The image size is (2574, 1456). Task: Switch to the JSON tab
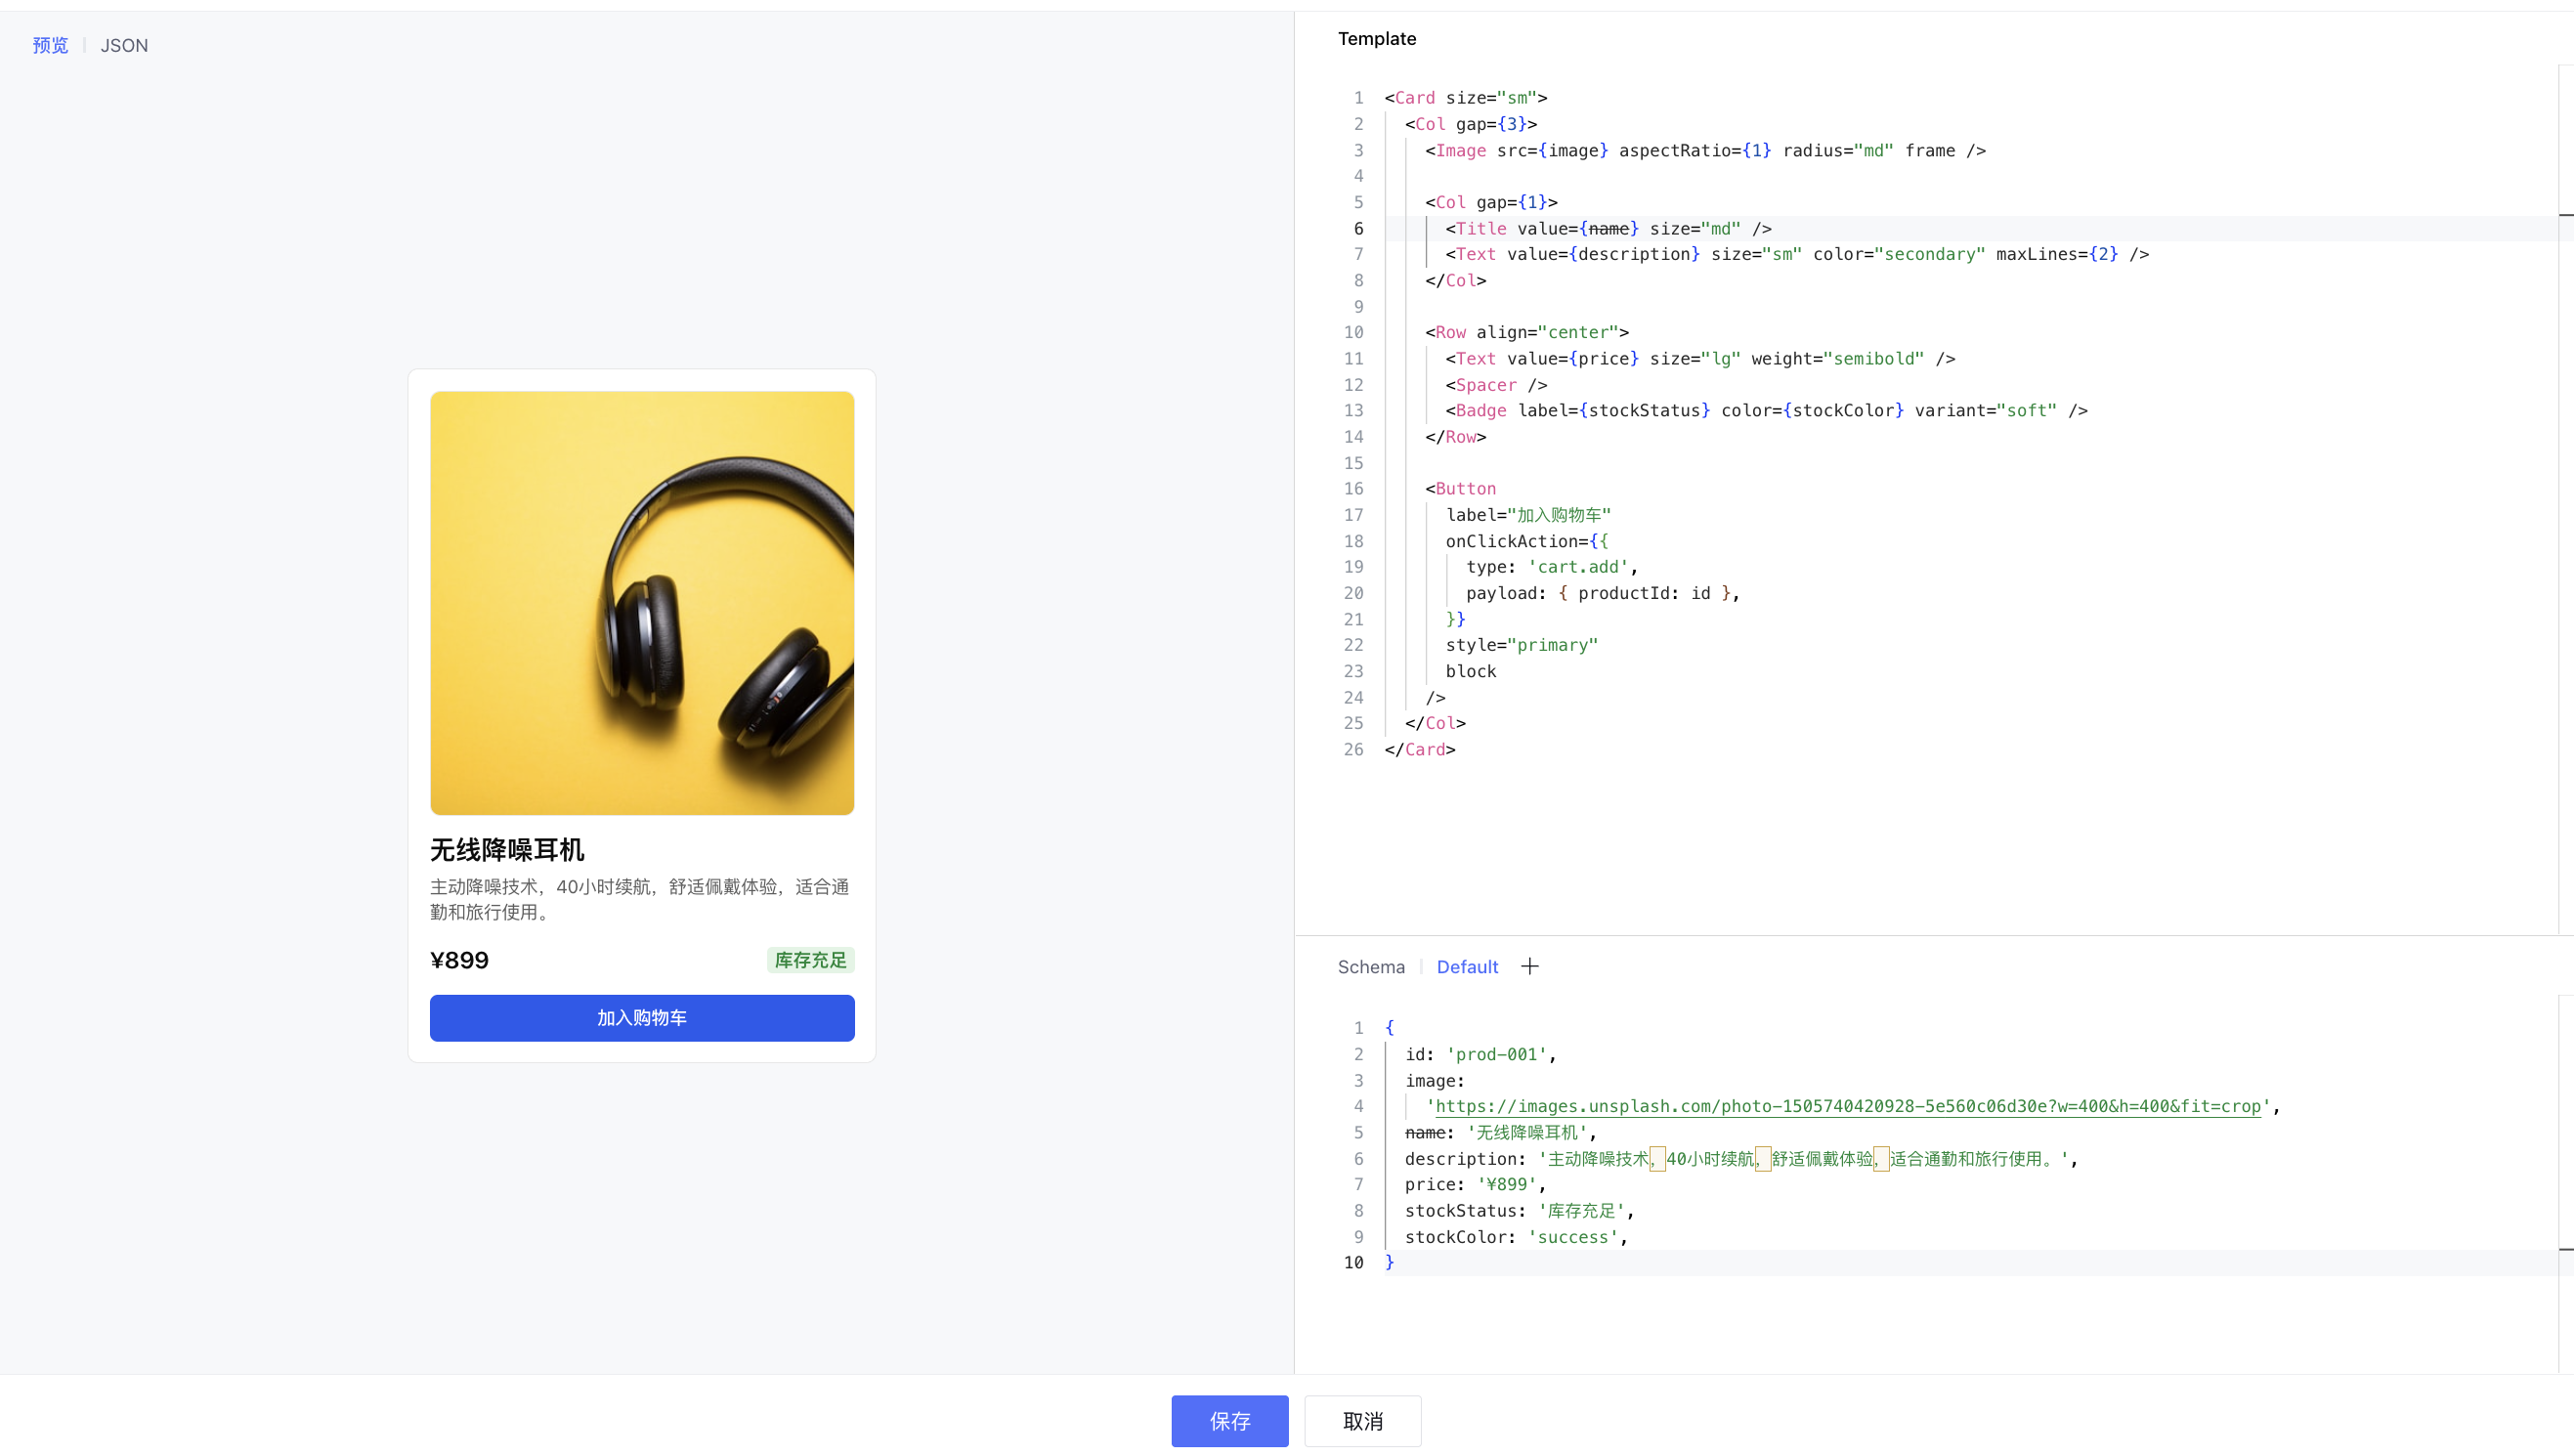click(124, 45)
